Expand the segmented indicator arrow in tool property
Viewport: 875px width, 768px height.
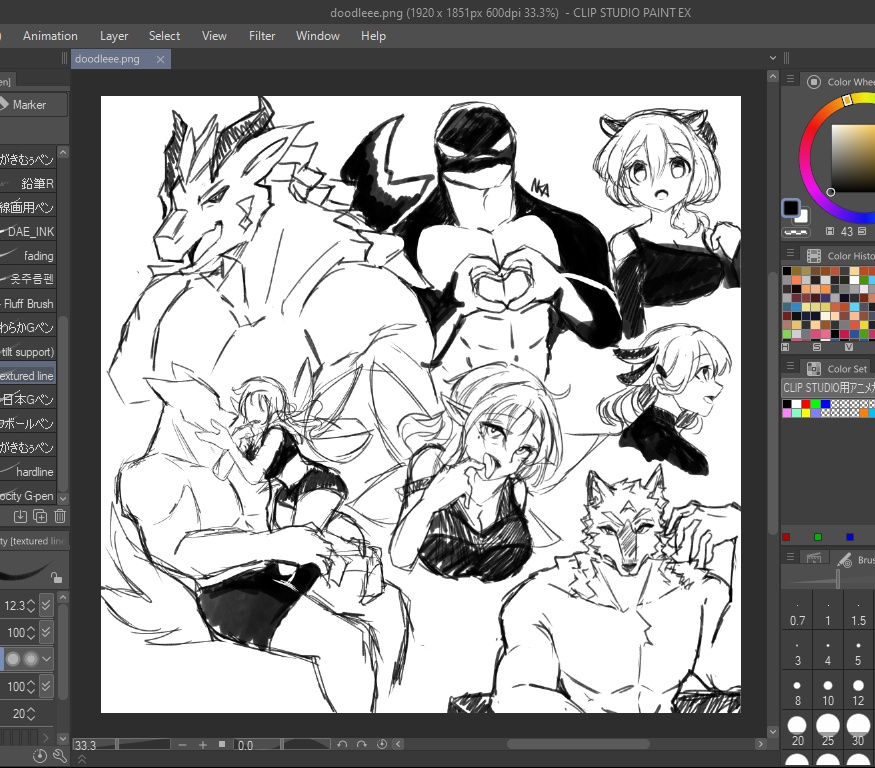[46, 738]
